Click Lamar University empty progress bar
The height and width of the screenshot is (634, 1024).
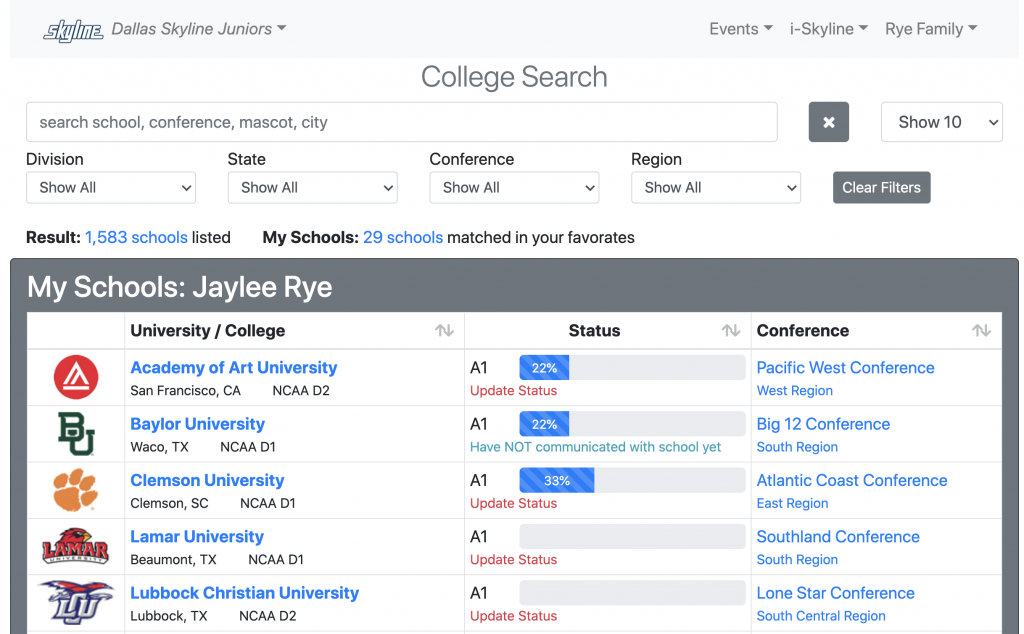tap(632, 536)
